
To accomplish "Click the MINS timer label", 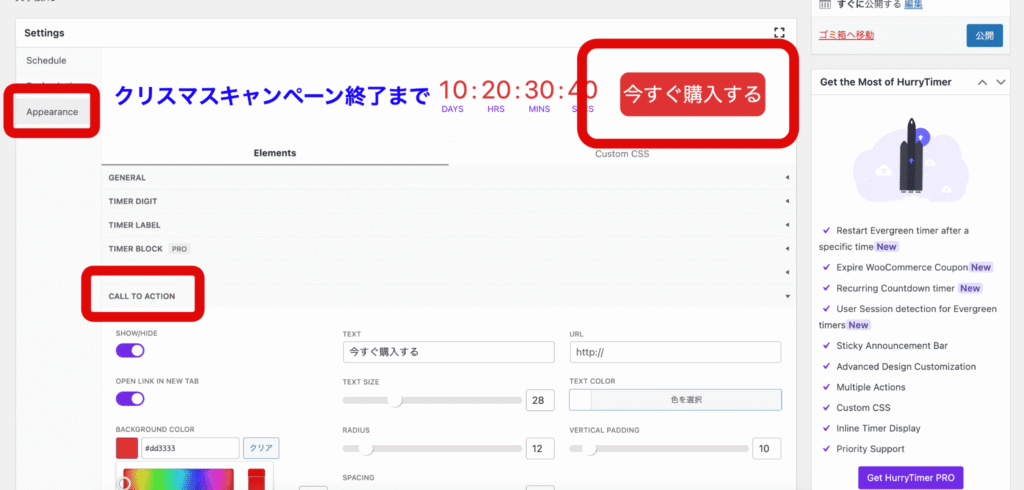I will tap(539, 109).
